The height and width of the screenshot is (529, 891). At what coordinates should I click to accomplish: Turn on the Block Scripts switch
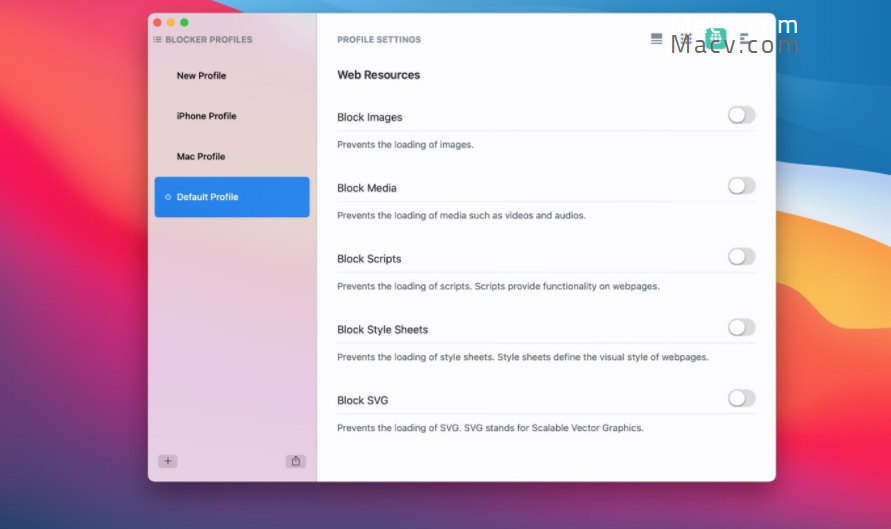pyautogui.click(x=742, y=257)
